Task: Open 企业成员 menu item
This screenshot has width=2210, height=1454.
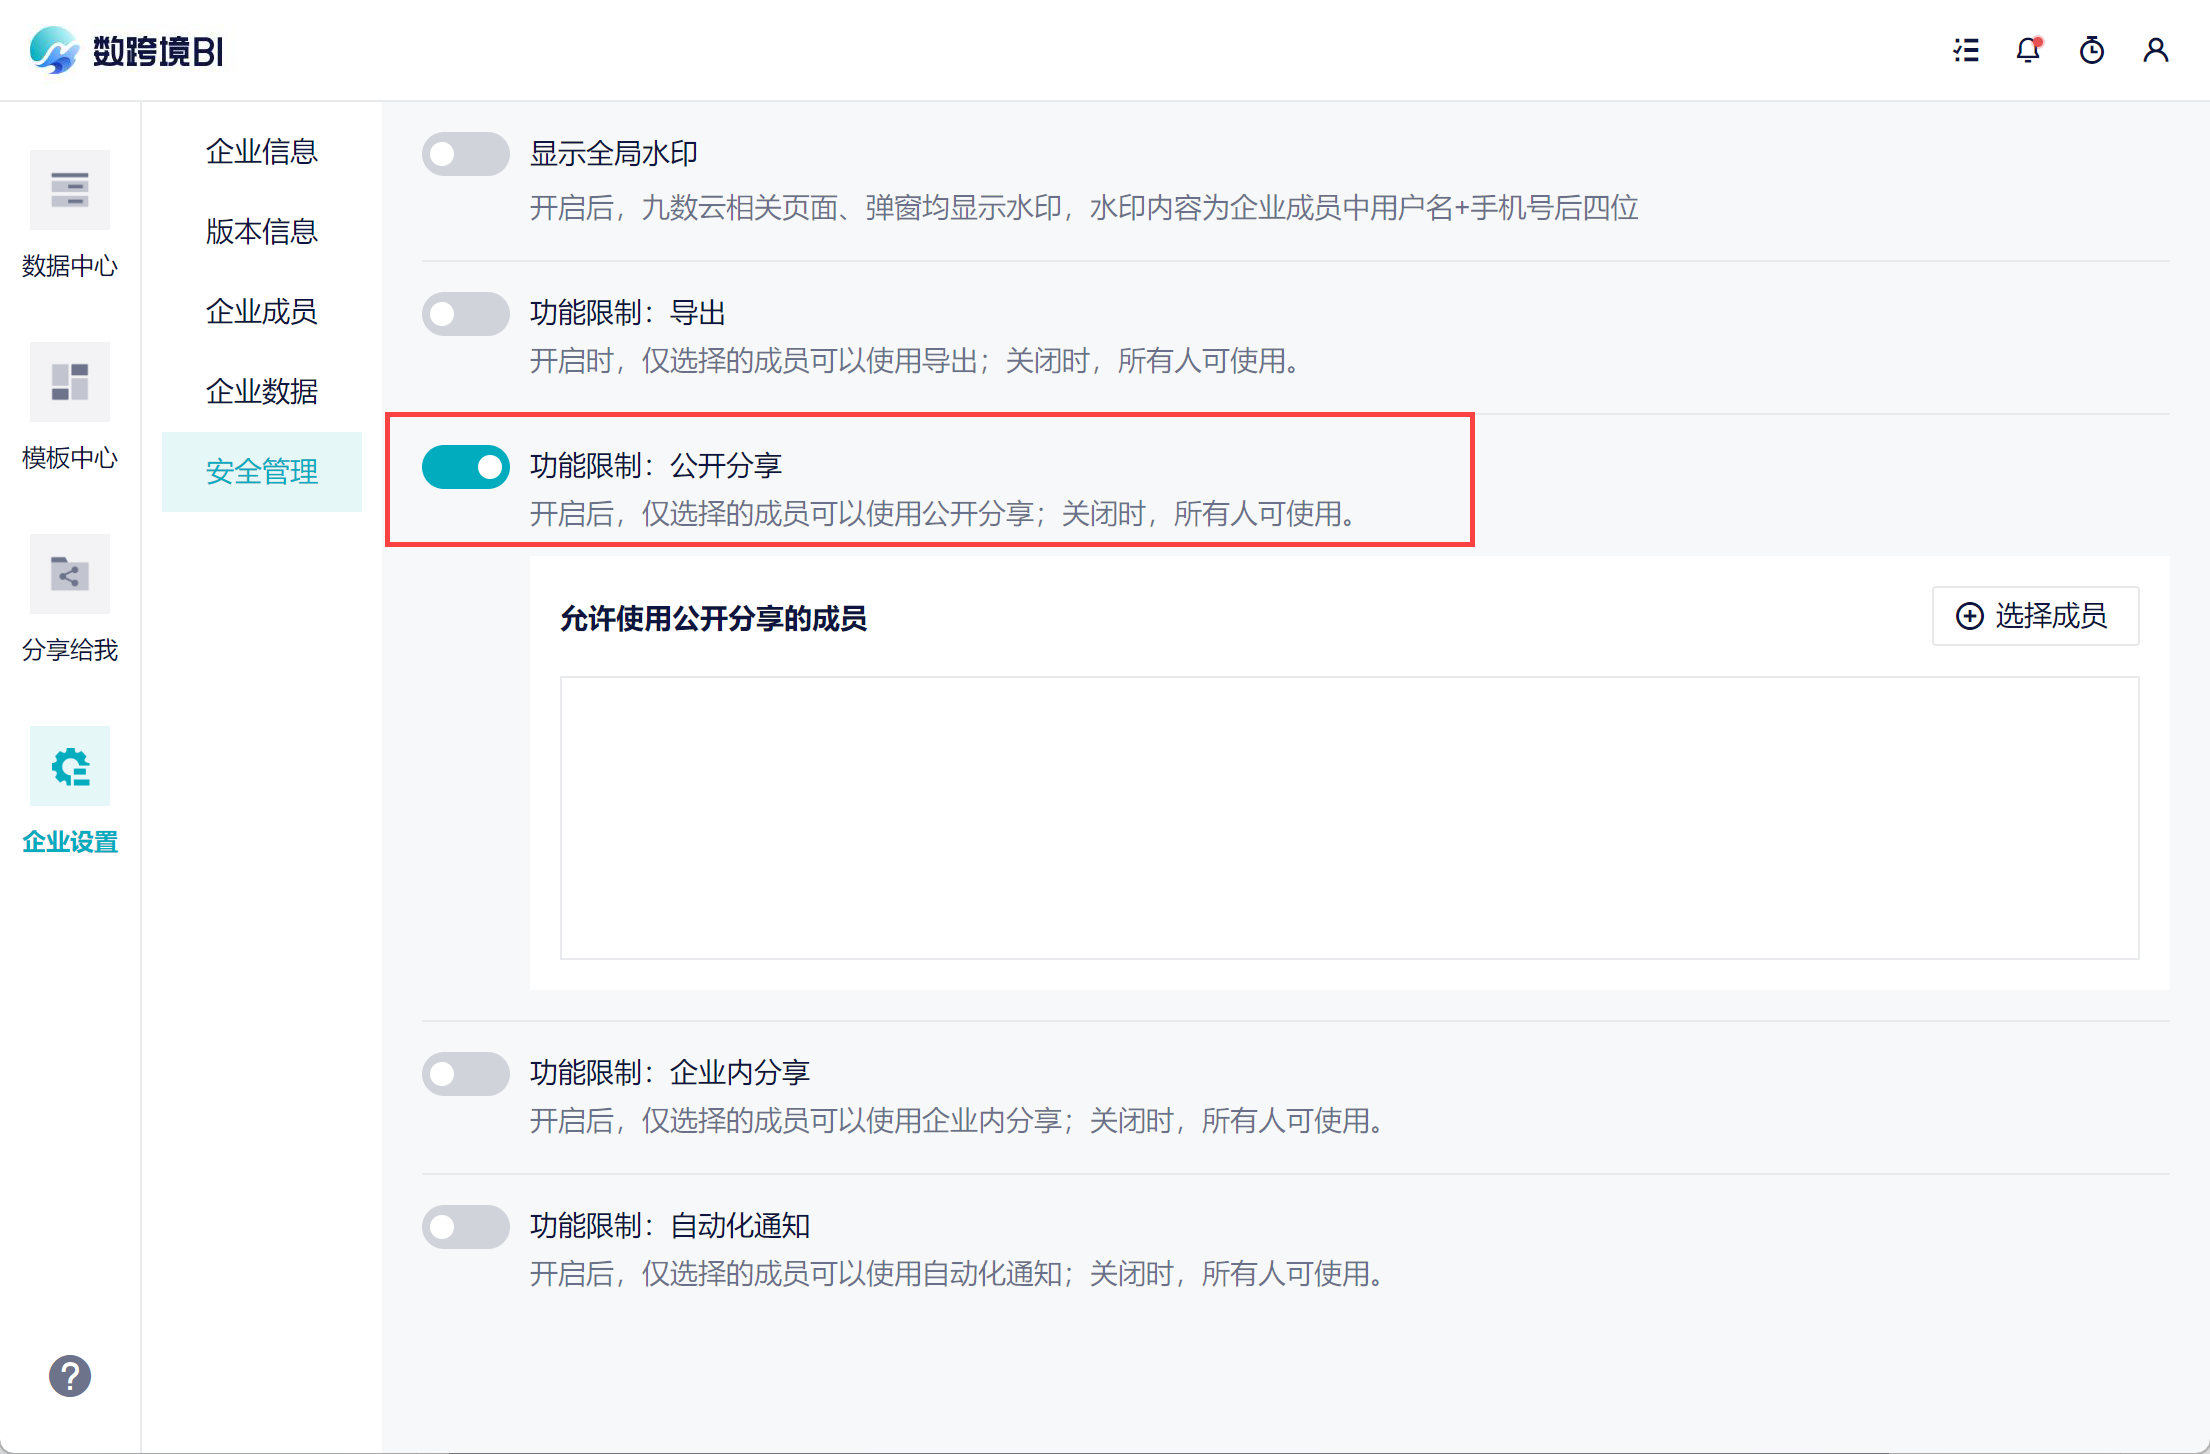Action: click(x=261, y=312)
